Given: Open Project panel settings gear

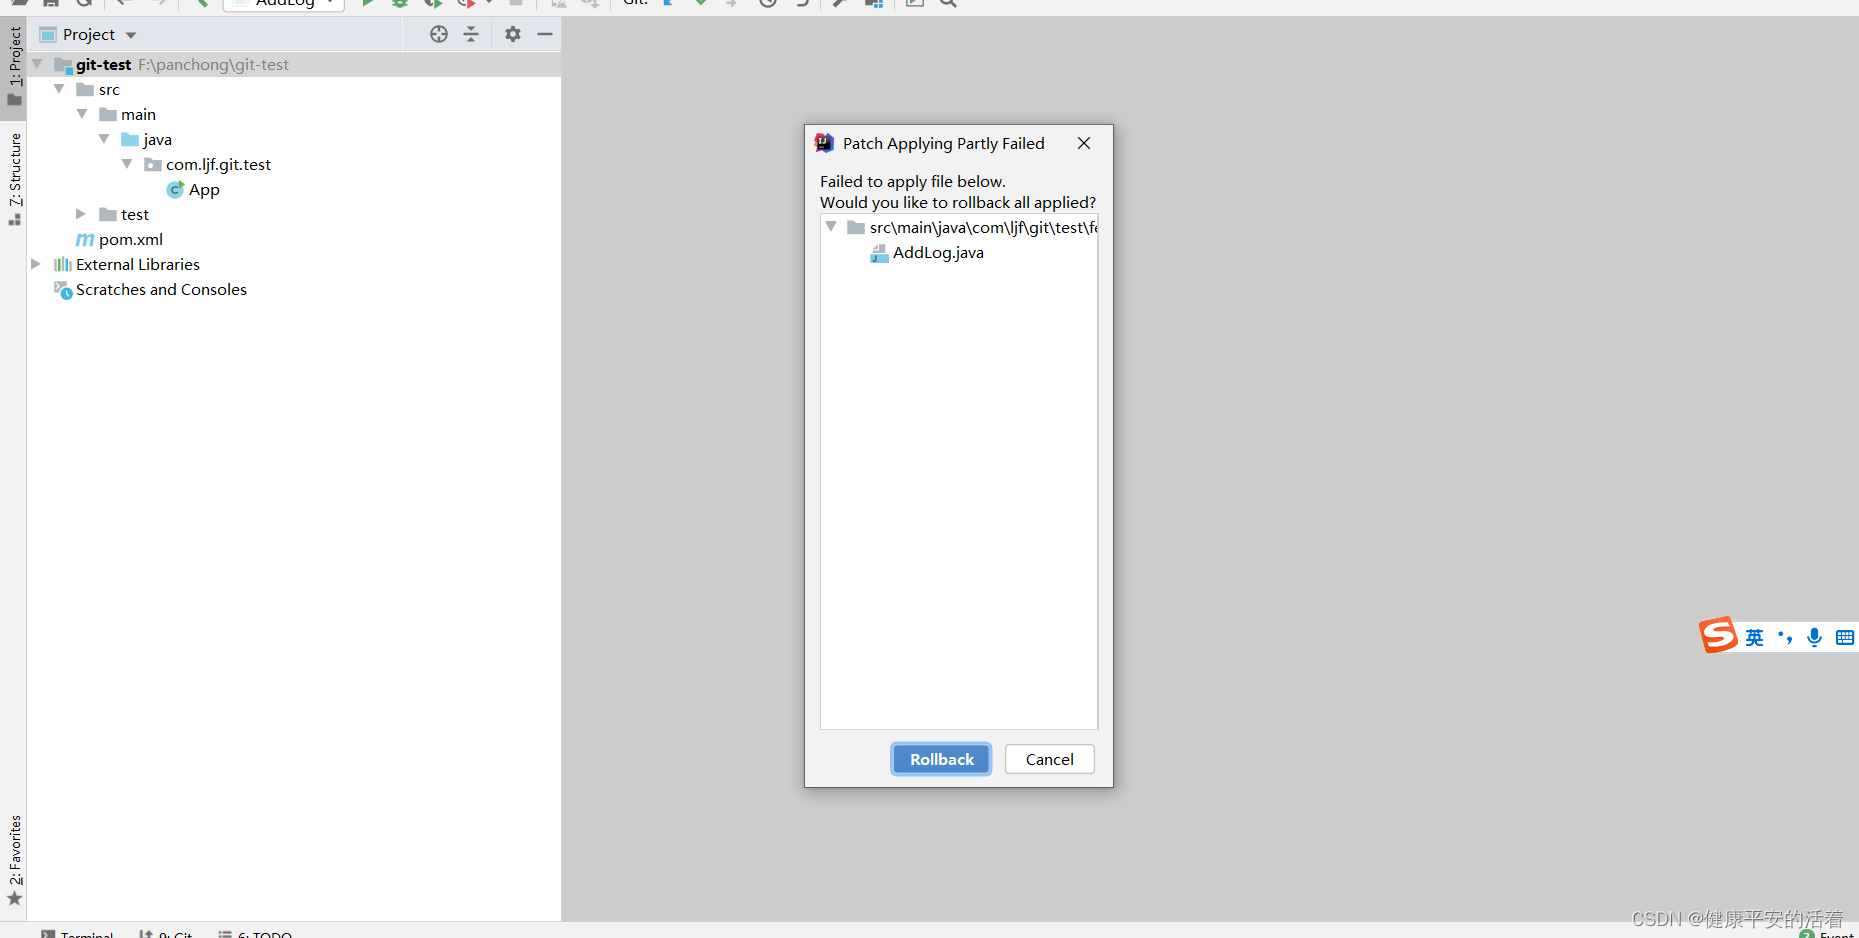Looking at the screenshot, I should (x=513, y=34).
